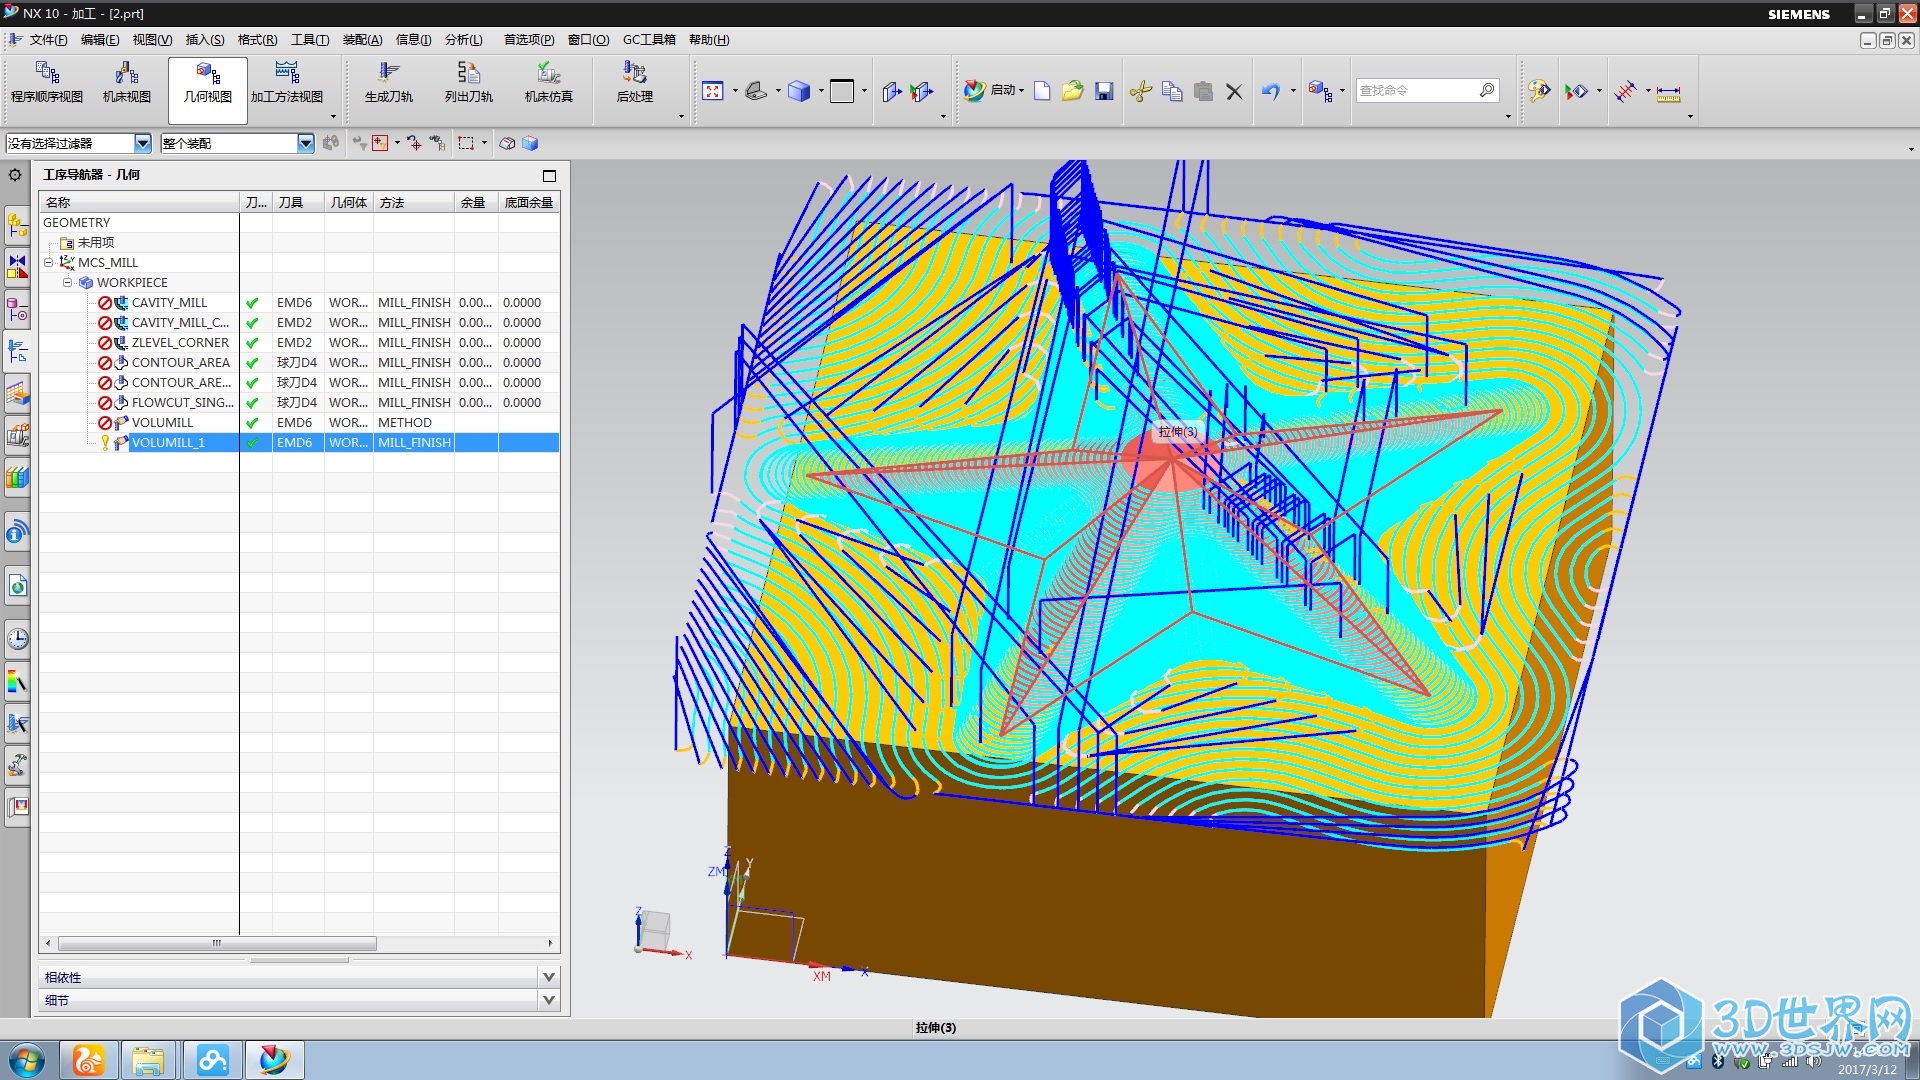This screenshot has height=1080, width=1920.
Task: Collapse the WORKPIECE tree node
Action: click(x=68, y=282)
